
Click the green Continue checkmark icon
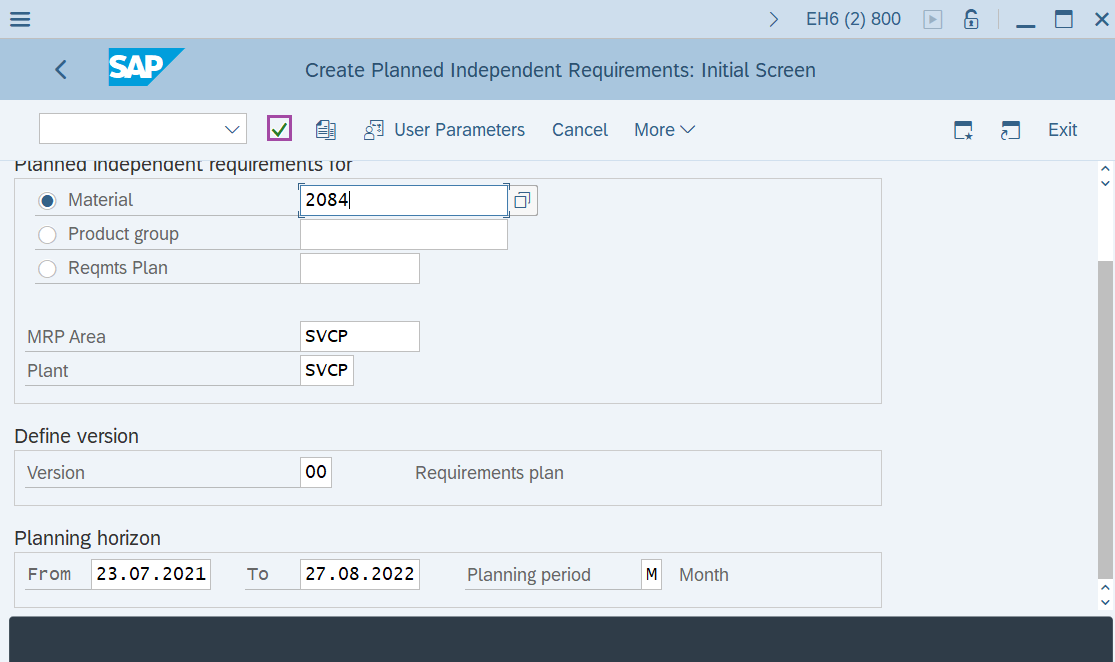click(x=279, y=128)
